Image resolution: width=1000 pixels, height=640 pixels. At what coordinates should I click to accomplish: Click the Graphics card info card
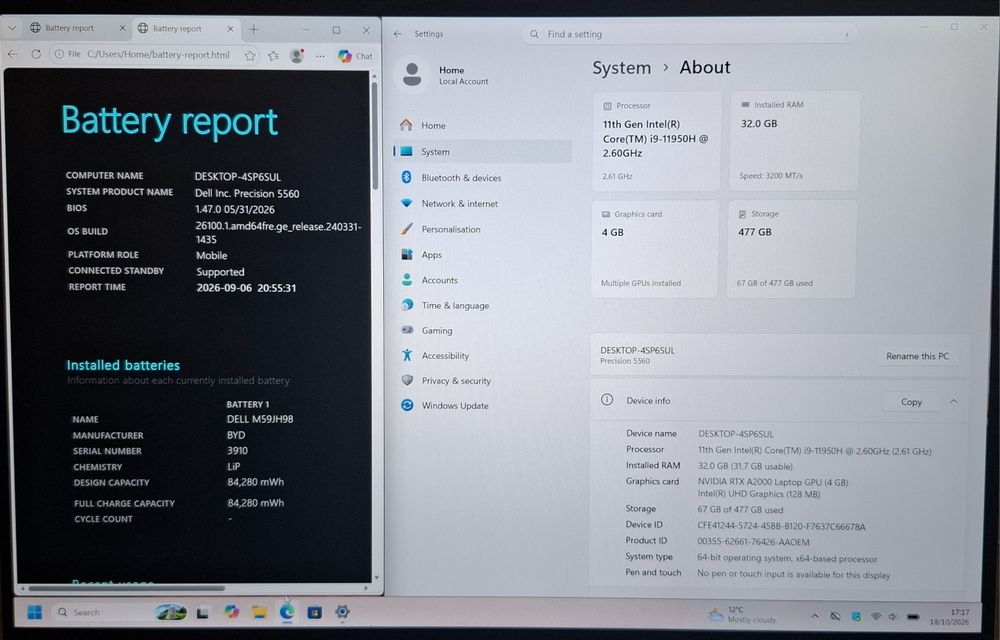click(656, 250)
